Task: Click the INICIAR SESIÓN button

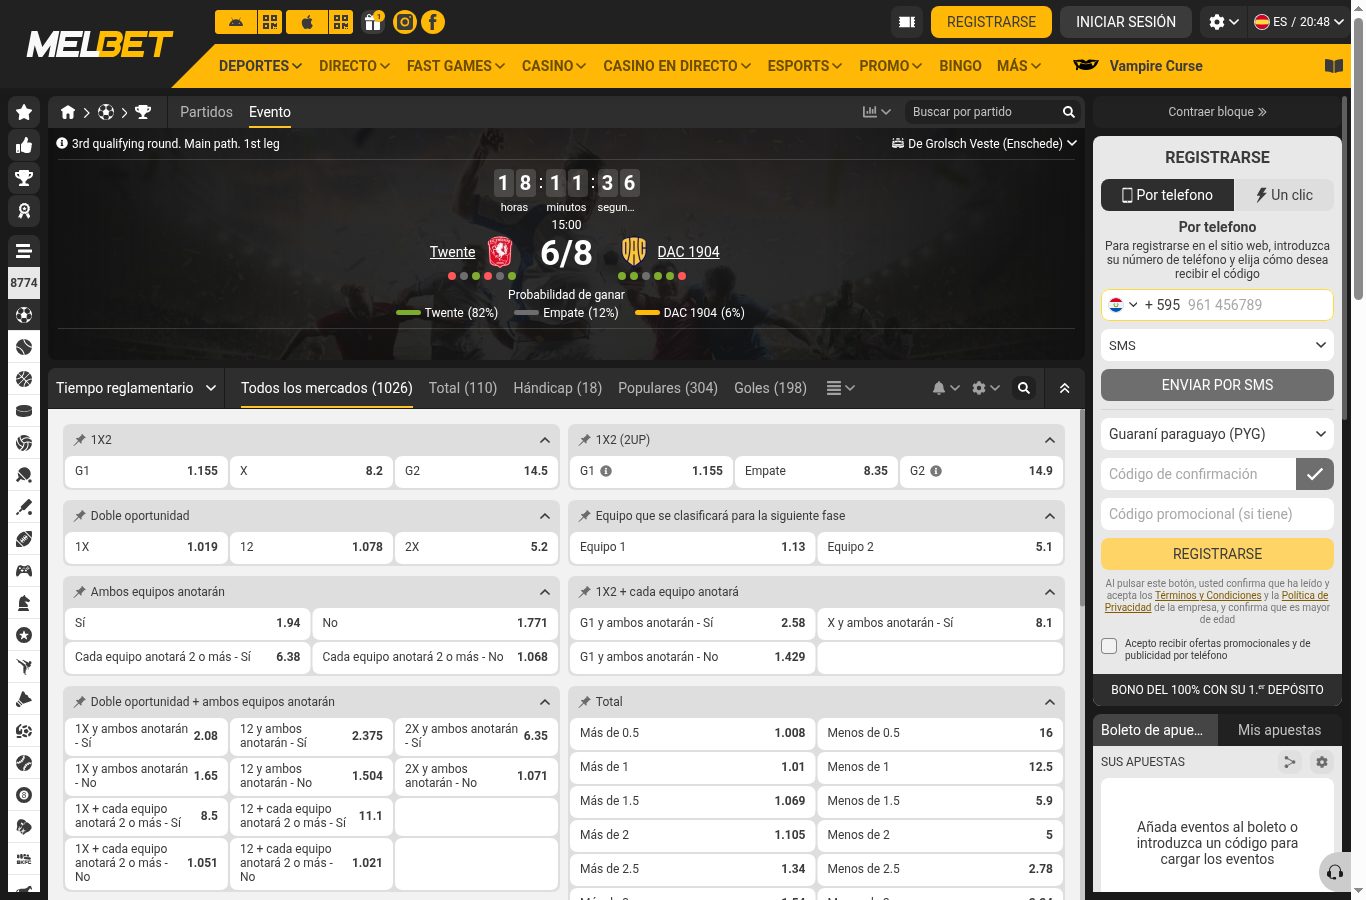Action: [1125, 22]
